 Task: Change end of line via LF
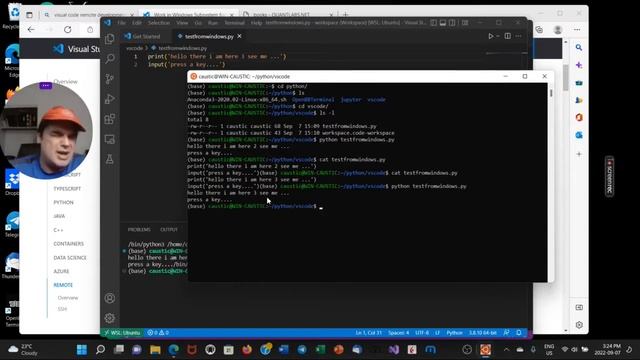(x=437, y=333)
